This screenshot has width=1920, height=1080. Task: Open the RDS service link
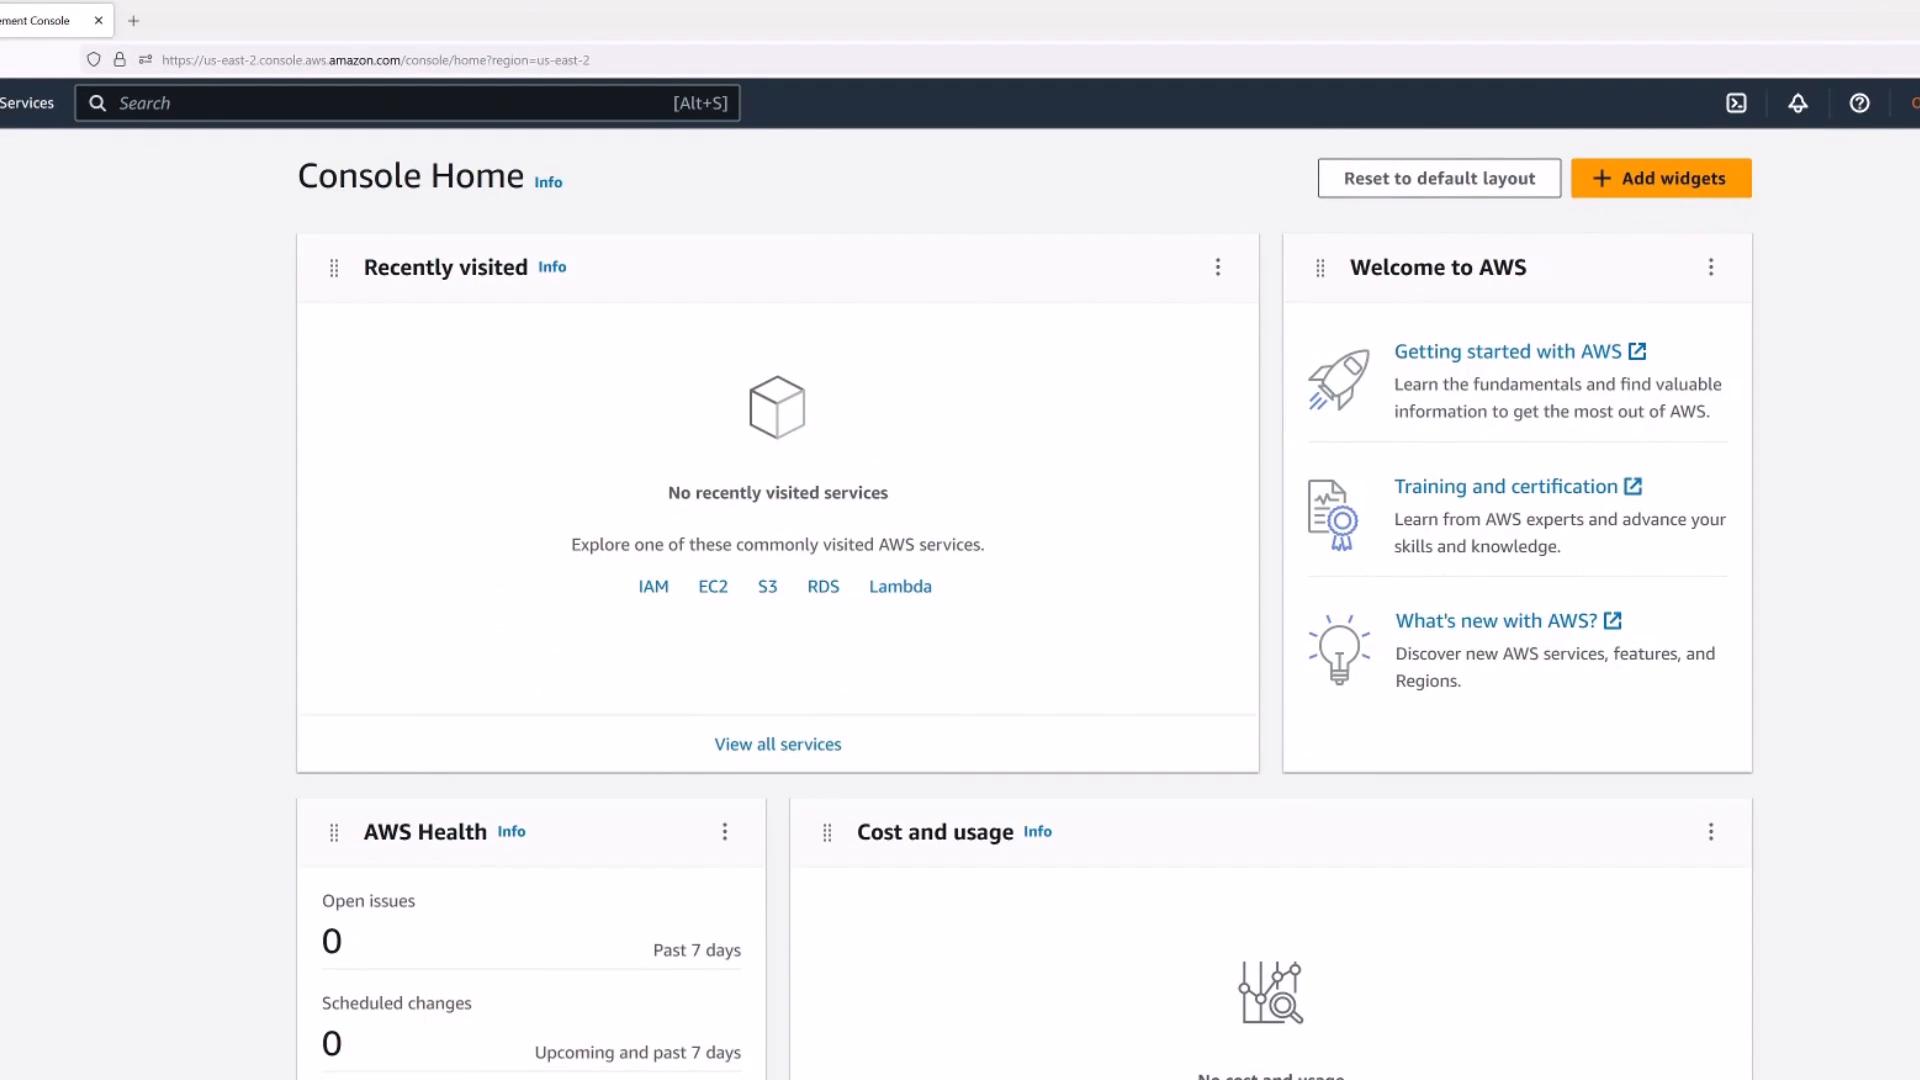pyautogui.click(x=823, y=586)
